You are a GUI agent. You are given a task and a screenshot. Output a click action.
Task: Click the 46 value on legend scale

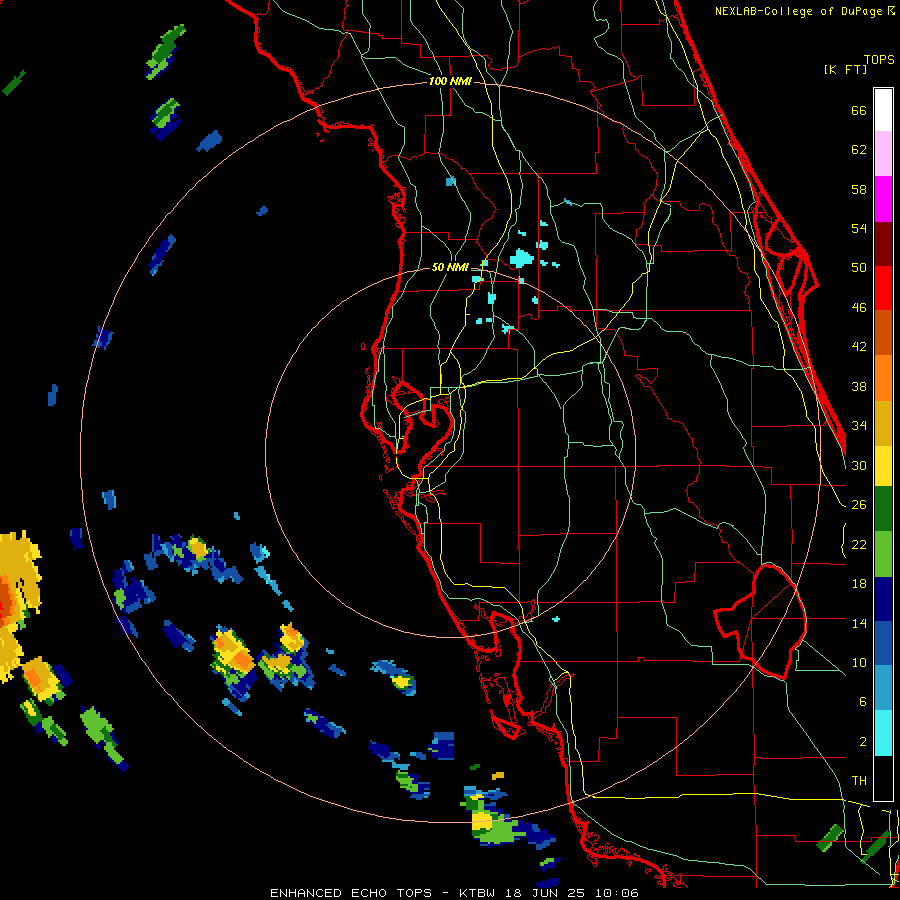[x=859, y=308]
